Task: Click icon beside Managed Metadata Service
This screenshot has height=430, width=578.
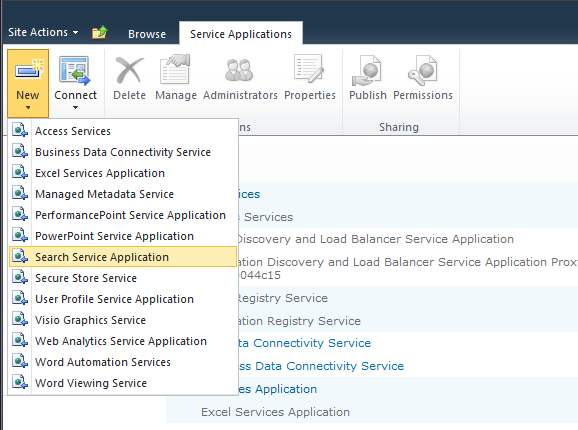Action: click(20, 193)
